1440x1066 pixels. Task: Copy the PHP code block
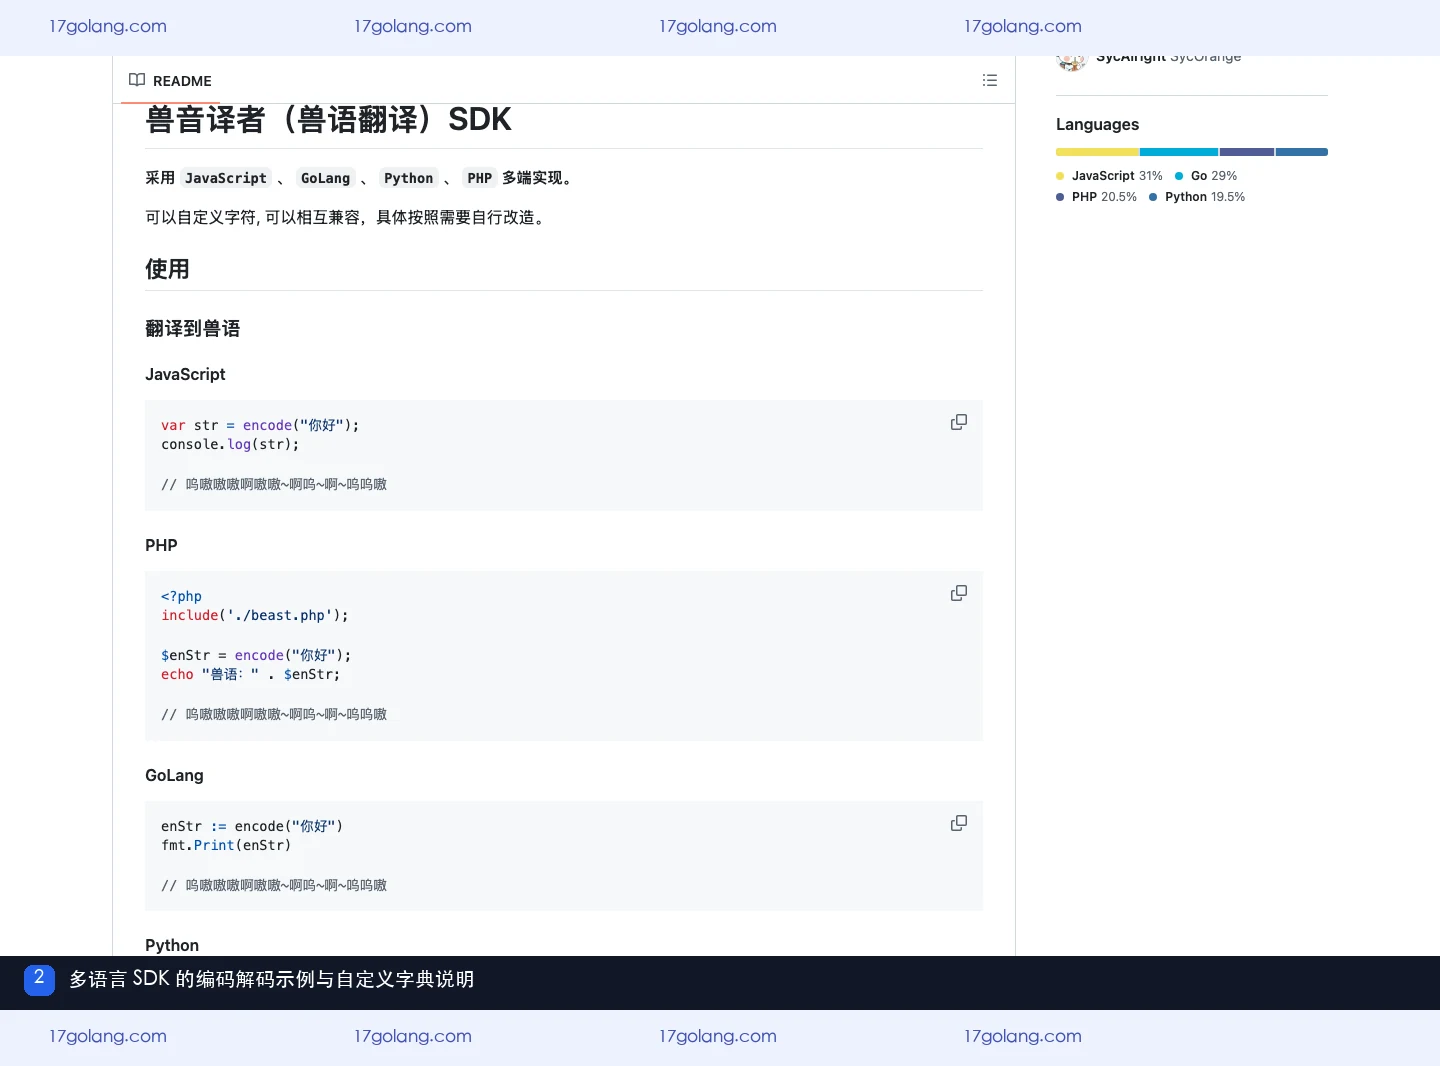pos(958,593)
